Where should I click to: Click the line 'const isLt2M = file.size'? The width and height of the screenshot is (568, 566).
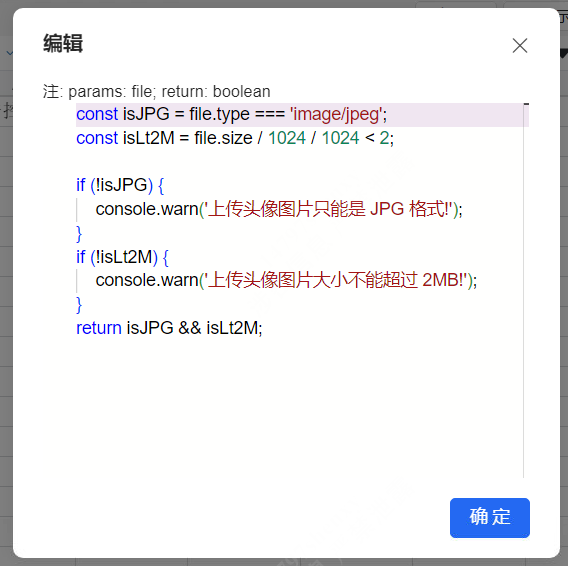(x=235, y=138)
